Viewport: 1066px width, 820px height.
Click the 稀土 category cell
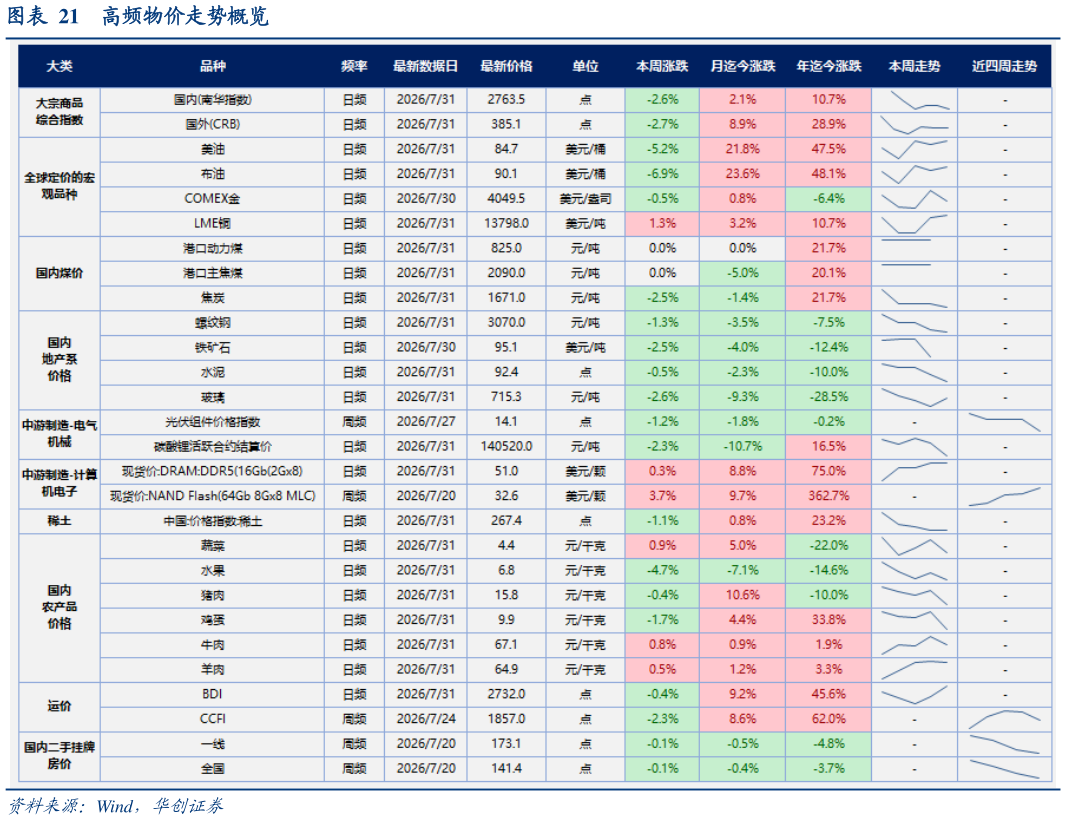59,521
